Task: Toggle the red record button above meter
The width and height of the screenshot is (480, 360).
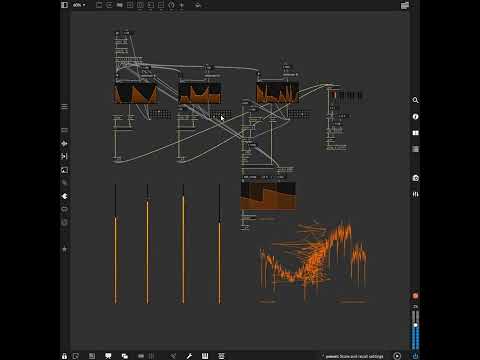Action: (x=415, y=296)
